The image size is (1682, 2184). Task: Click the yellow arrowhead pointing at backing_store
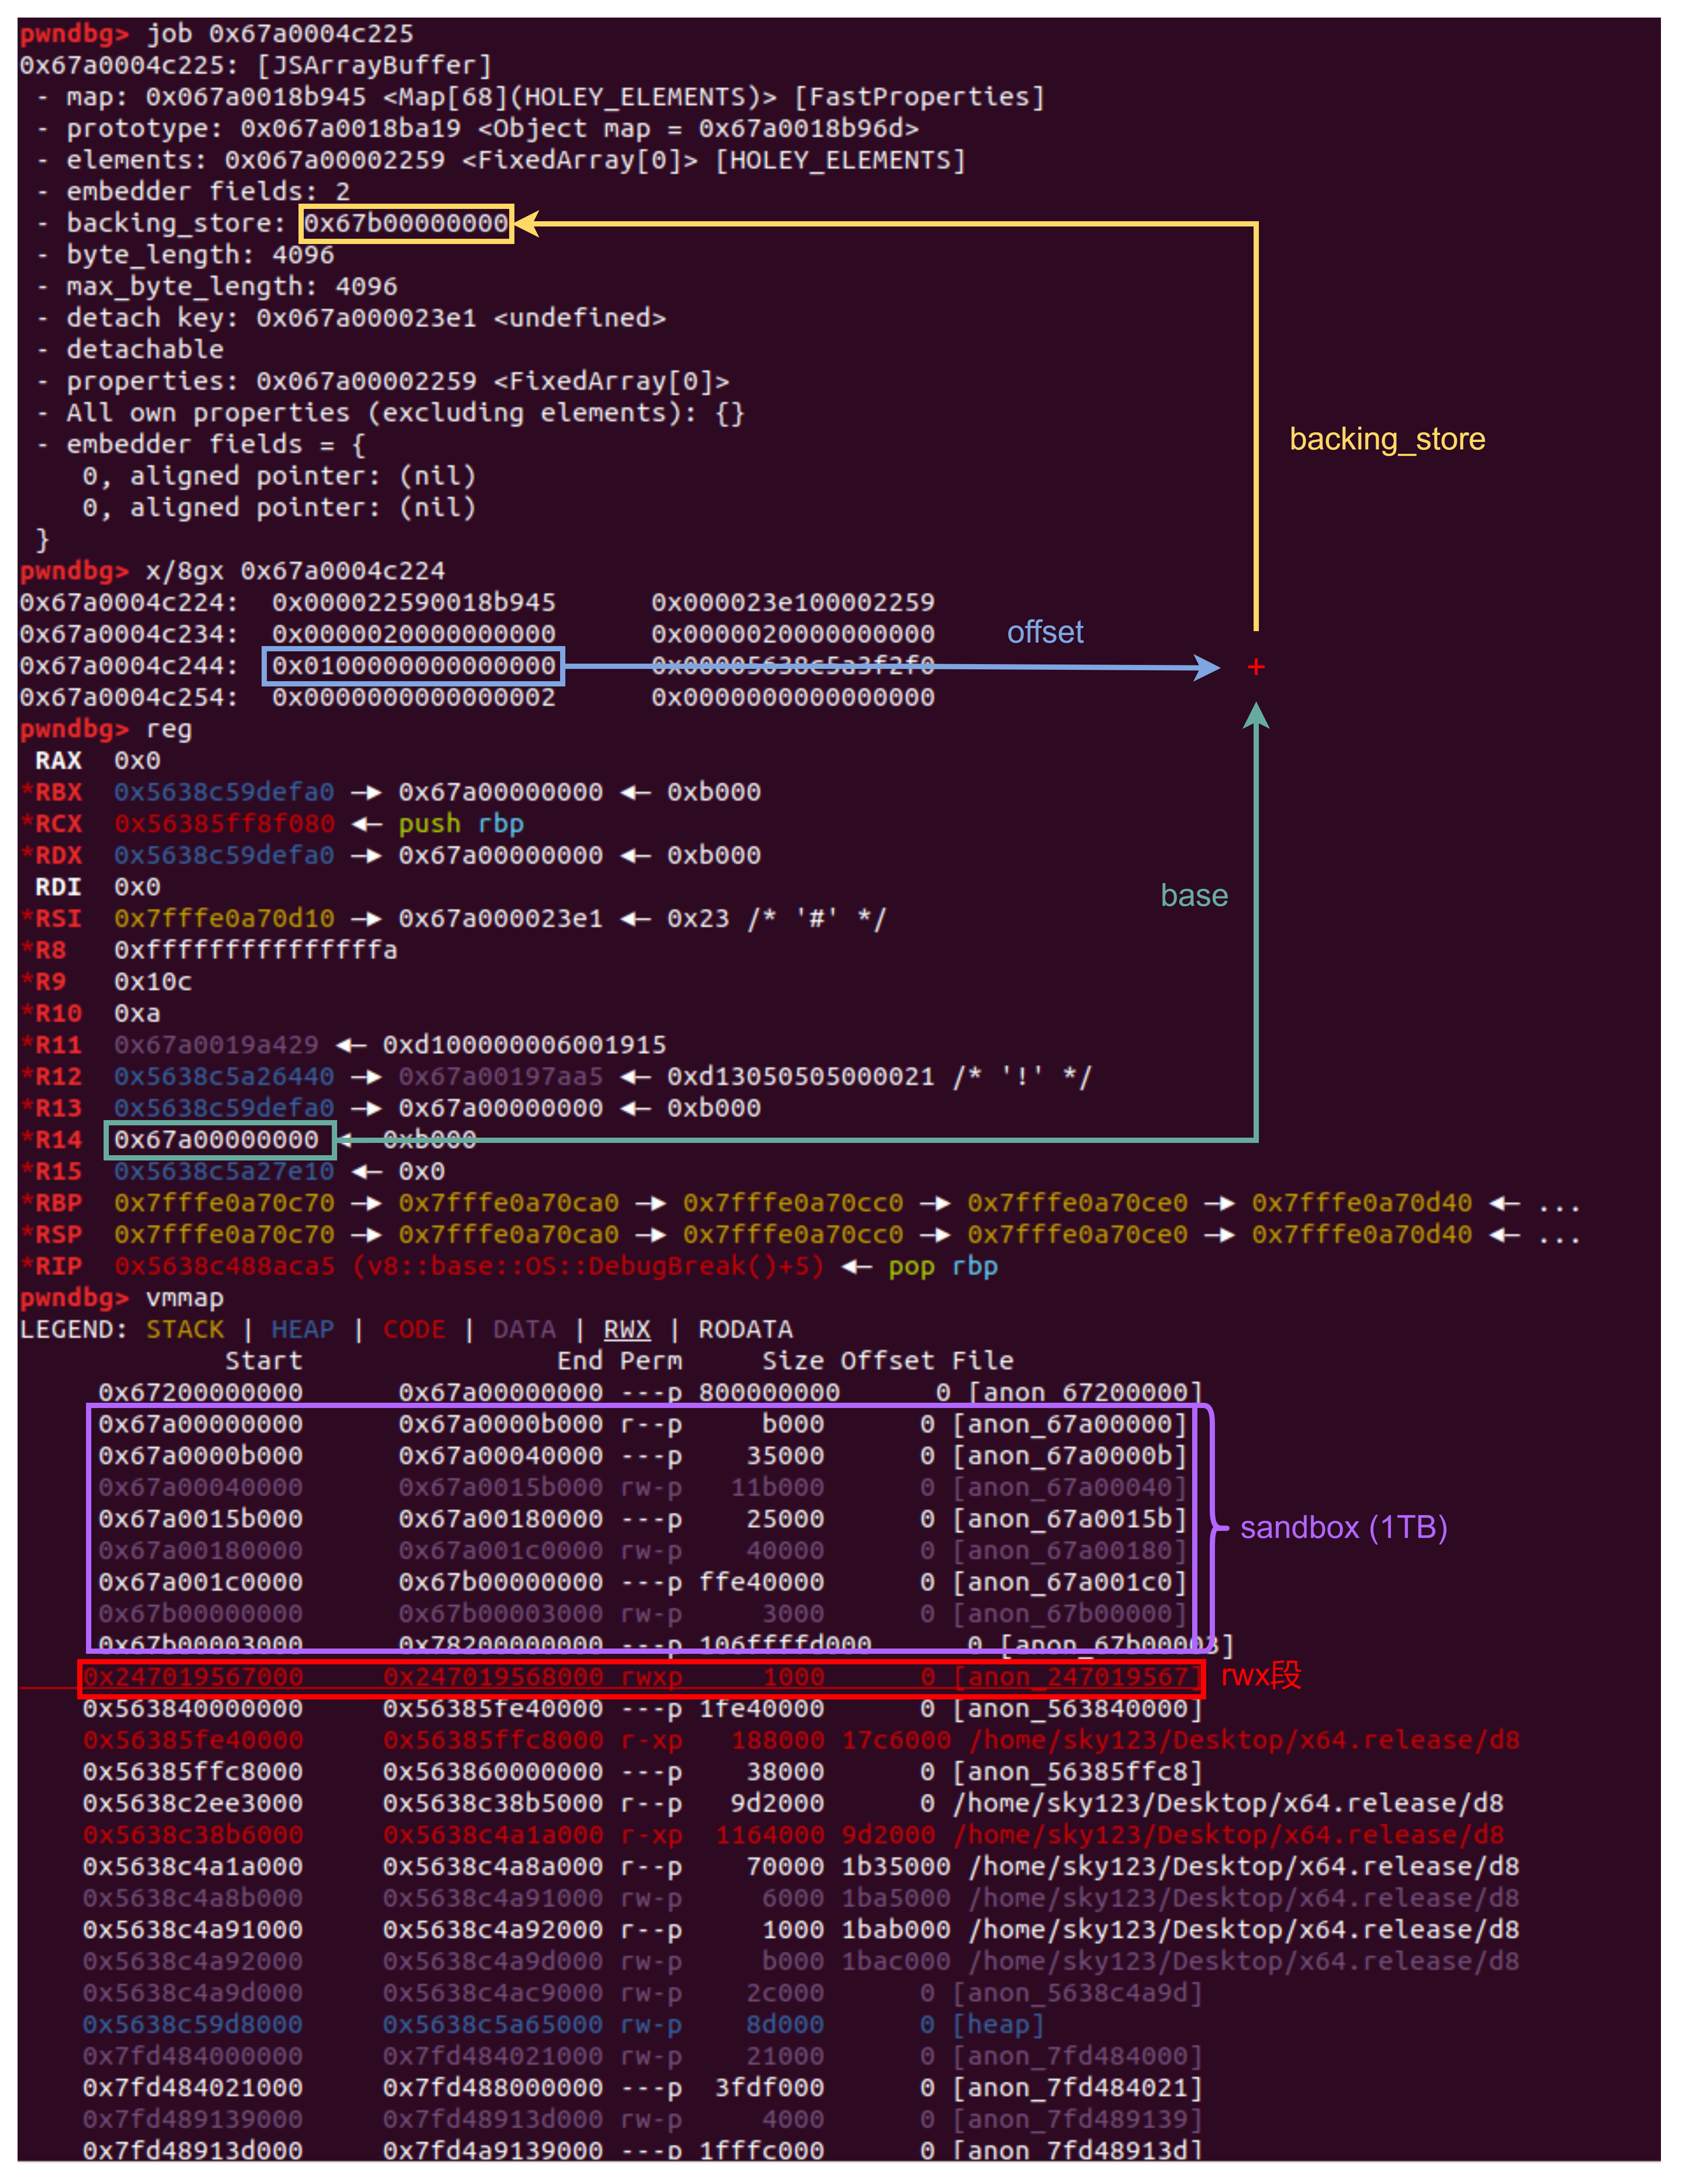pyautogui.click(x=527, y=223)
